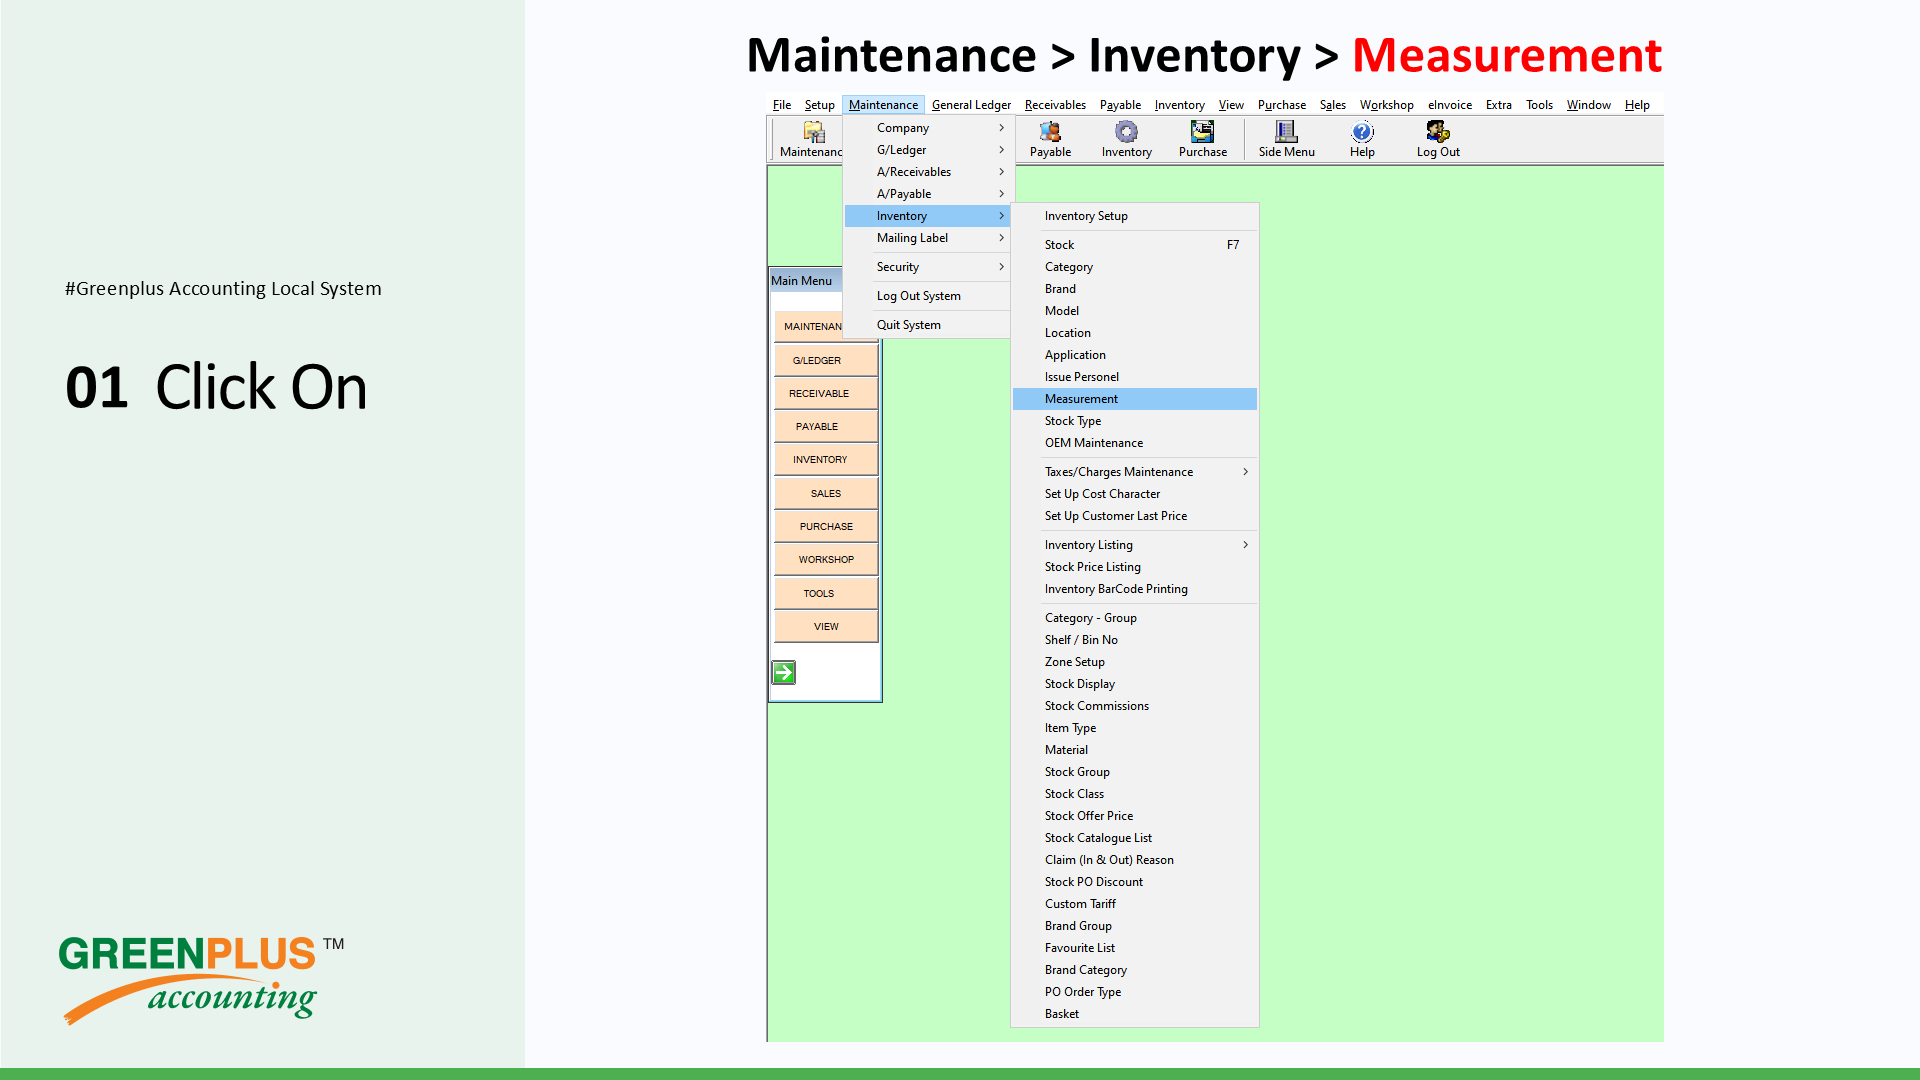This screenshot has width=1920, height=1080.
Task: Click the Maintenance toolbar icon
Action: point(811,139)
